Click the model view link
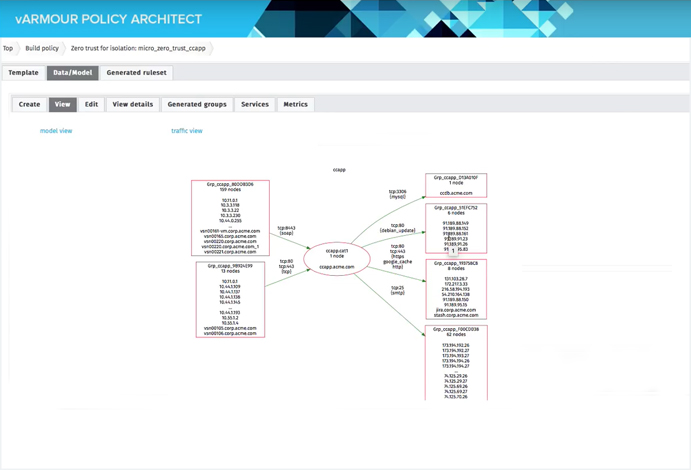This screenshot has width=691, height=470. point(56,131)
